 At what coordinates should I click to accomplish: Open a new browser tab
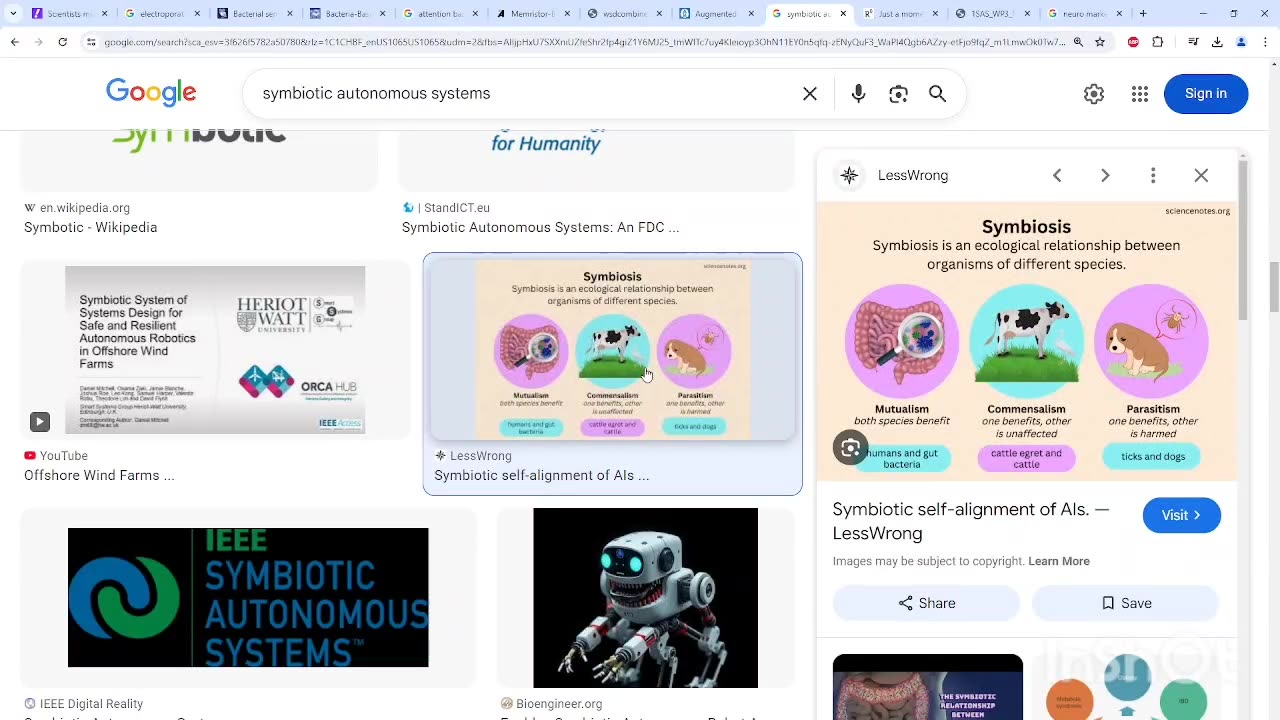click(1143, 14)
